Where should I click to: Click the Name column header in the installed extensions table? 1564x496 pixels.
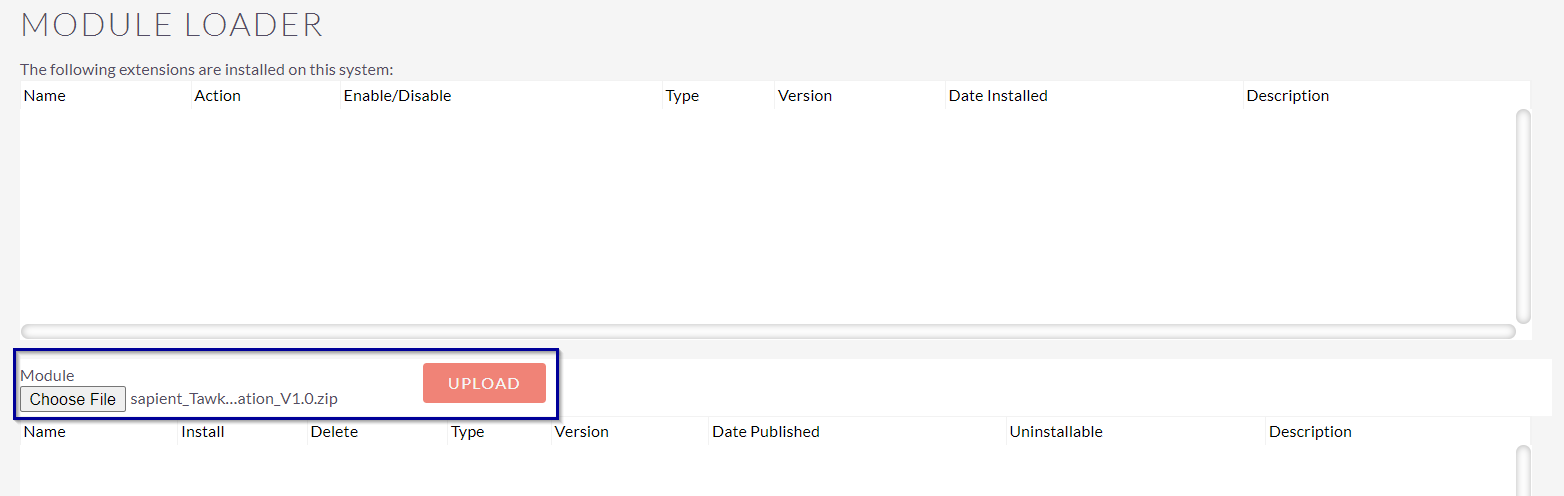pyautogui.click(x=44, y=96)
